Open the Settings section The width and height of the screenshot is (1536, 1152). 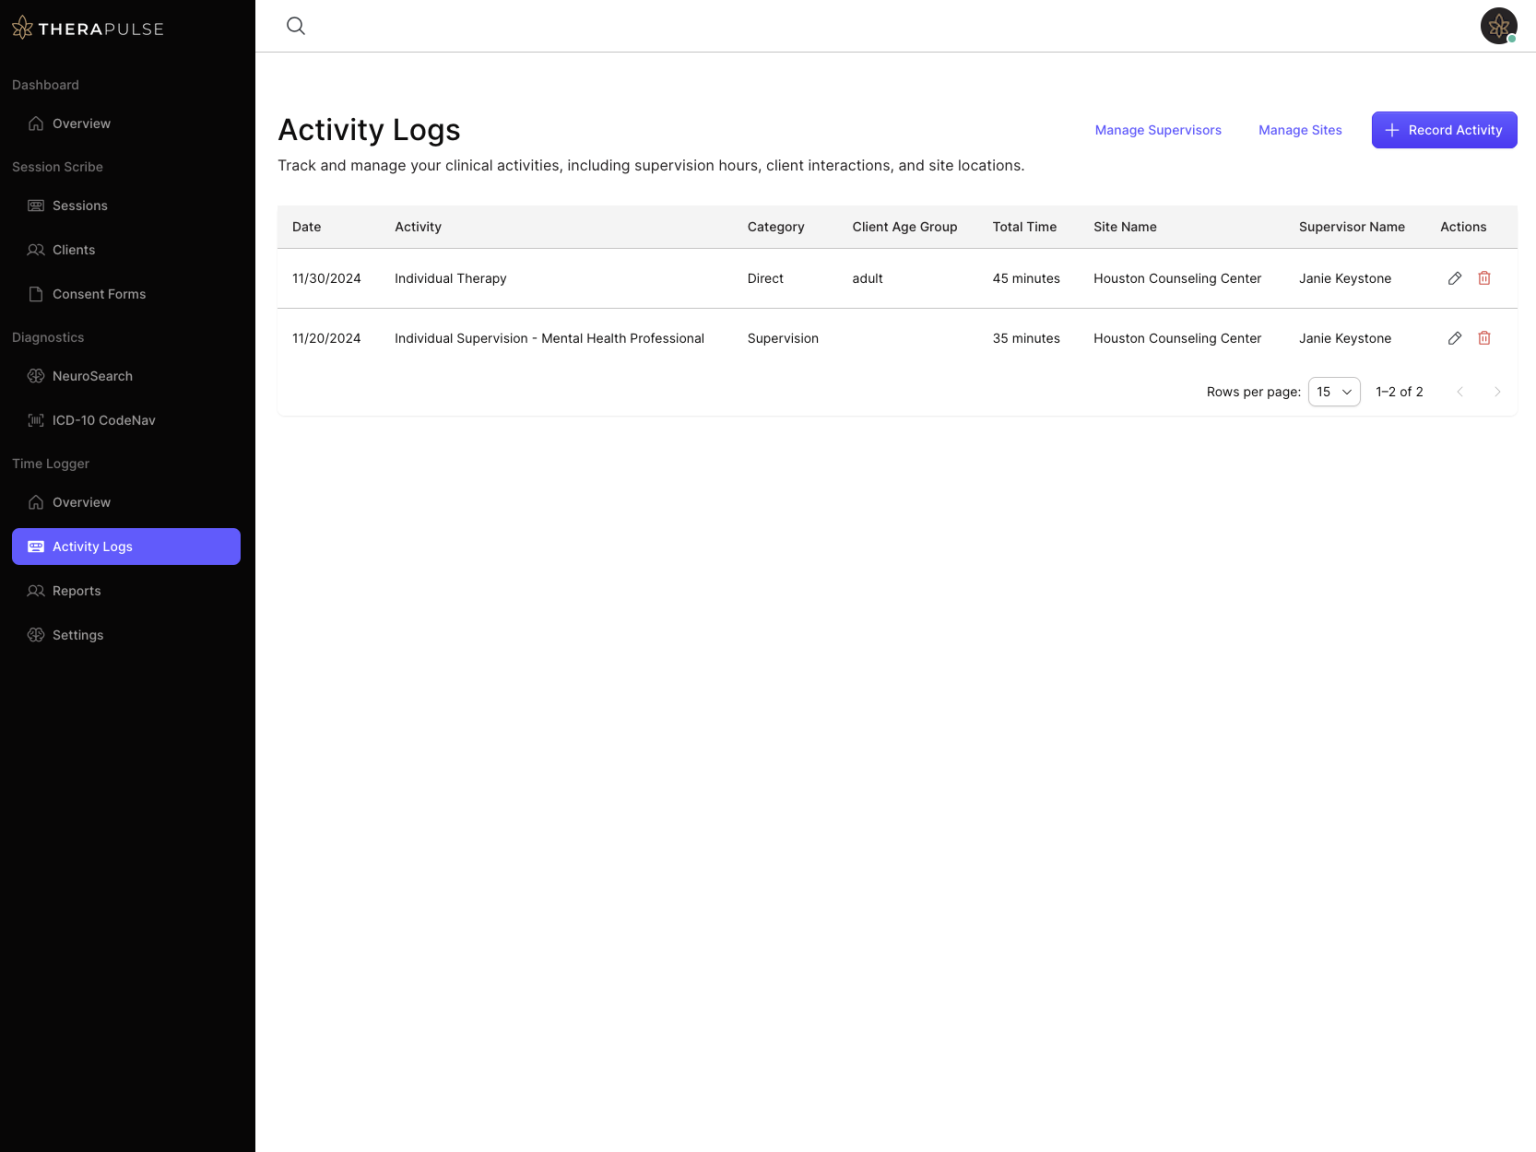[78, 635]
